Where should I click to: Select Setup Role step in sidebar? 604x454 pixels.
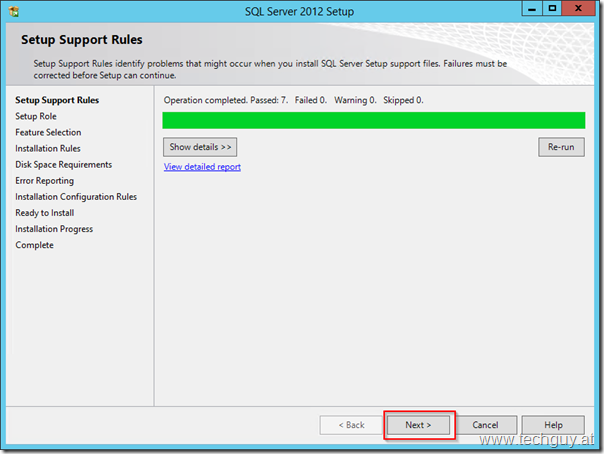click(x=36, y=116)
